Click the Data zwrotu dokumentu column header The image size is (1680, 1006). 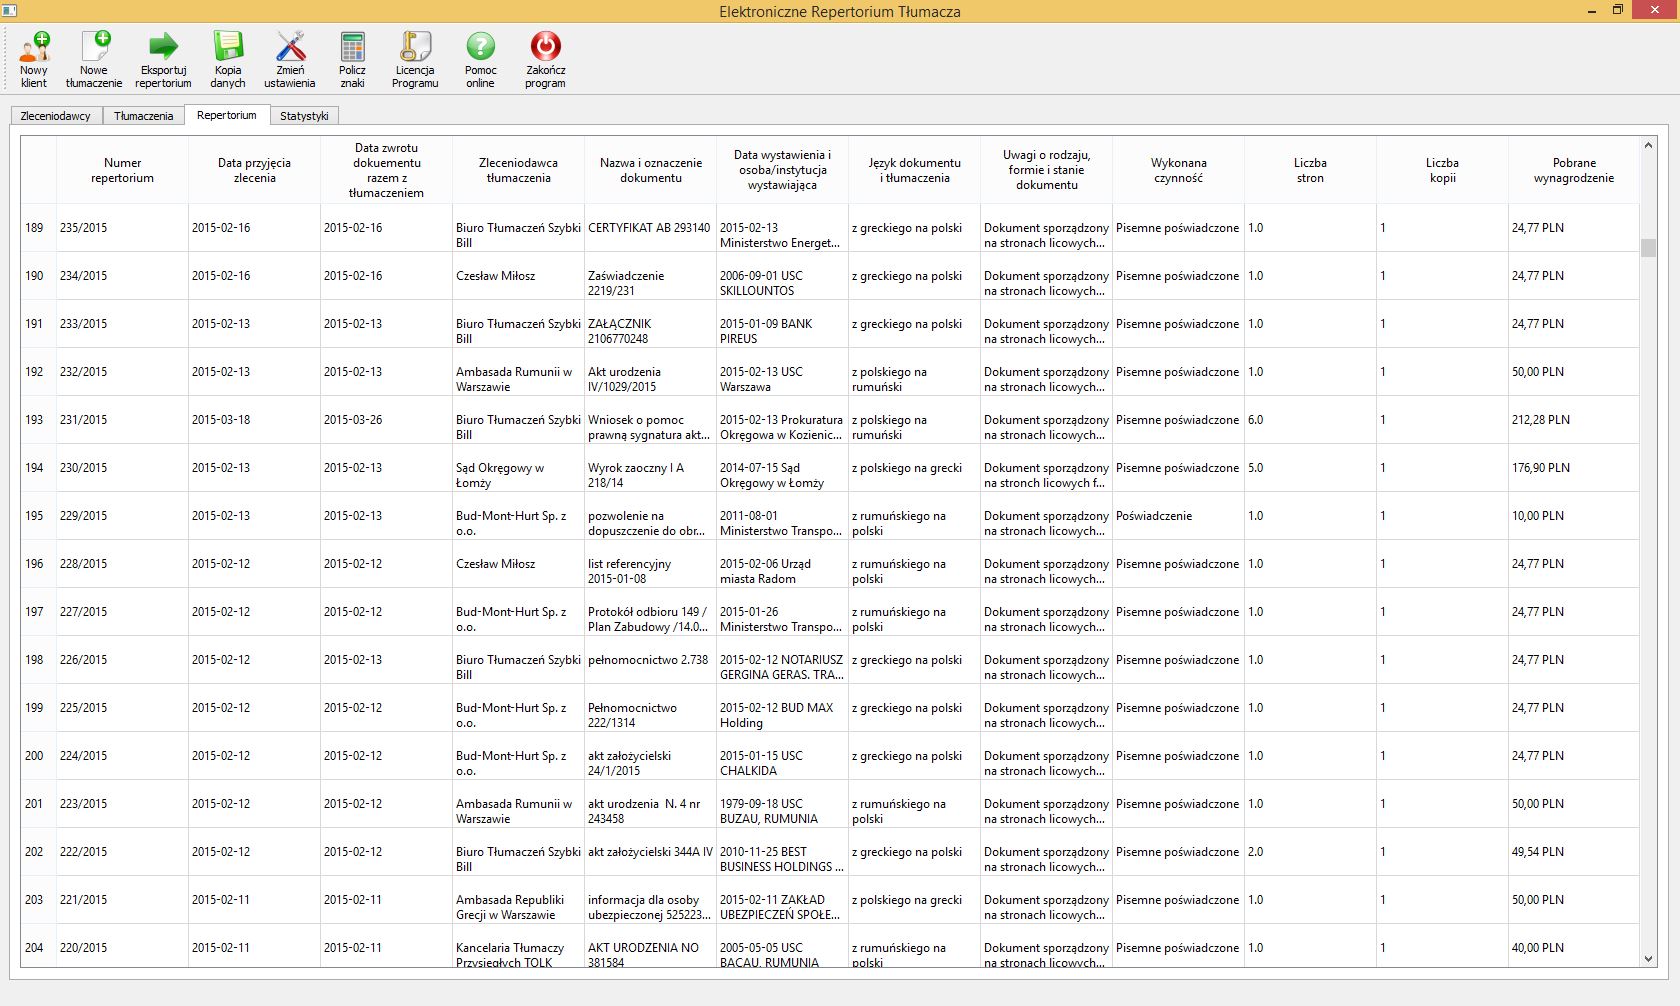coord(386,170)
